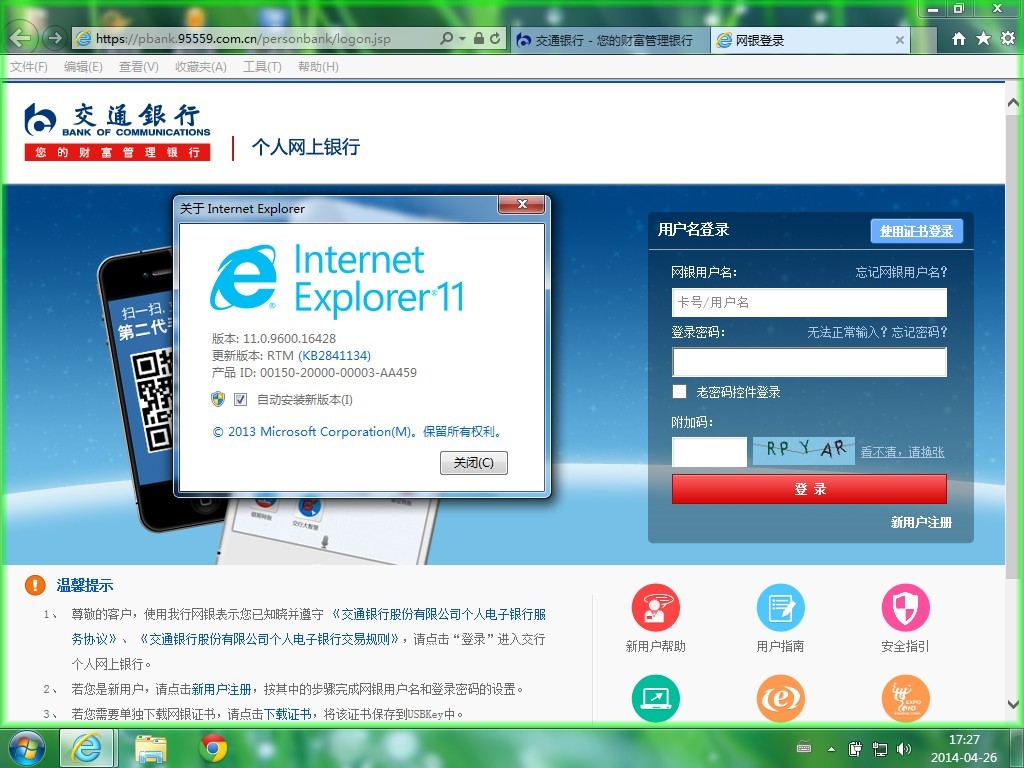Focus the 登录密码 password field

[809, 362]
